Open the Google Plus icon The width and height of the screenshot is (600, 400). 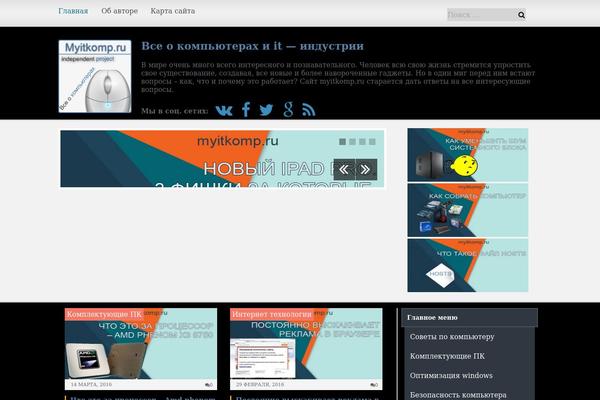pyautogui.click(x=289, y=109)
